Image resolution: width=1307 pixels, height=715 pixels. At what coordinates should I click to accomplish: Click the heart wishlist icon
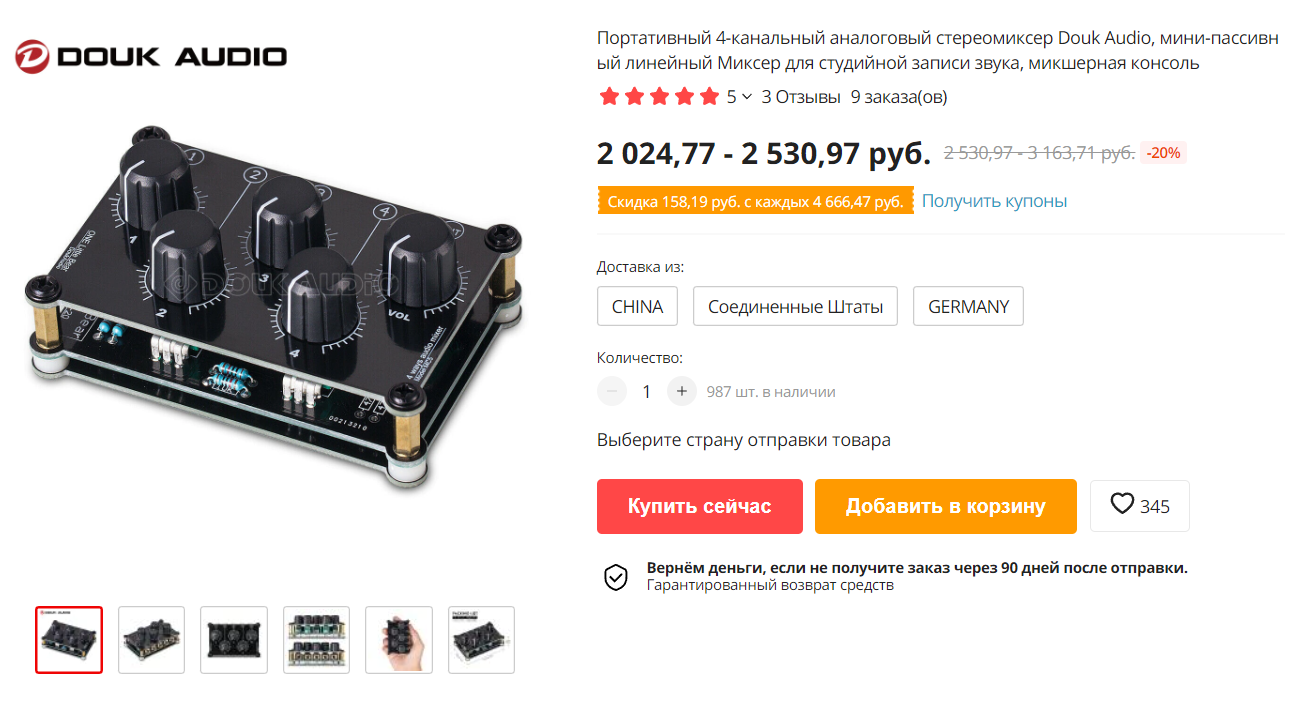click(x=1122, y=504)
